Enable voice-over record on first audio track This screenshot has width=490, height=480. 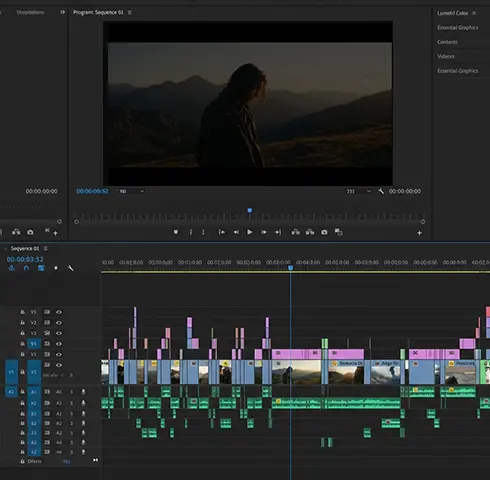pyautogui.click(x=83, y=392)
